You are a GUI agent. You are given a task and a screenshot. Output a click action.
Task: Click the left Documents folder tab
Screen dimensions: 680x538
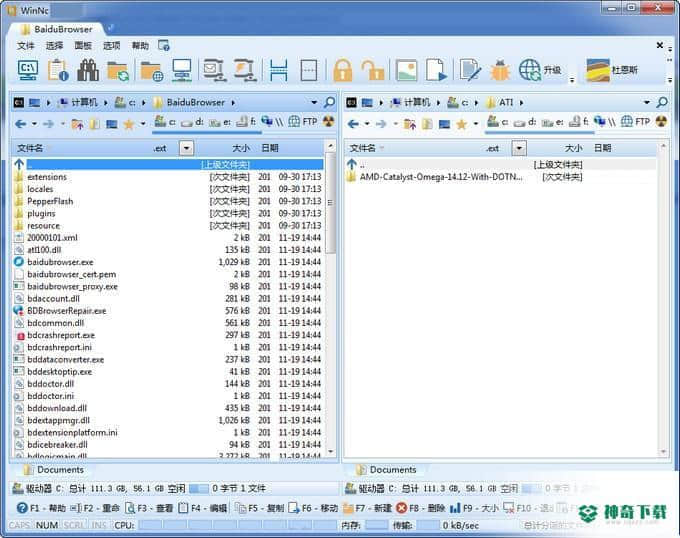54,470
